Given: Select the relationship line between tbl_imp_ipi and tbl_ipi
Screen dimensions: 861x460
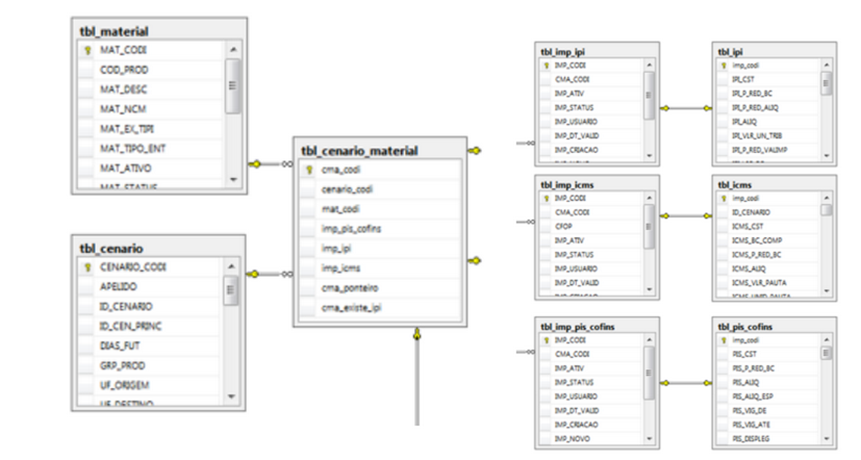Looking at the screenshot, I should tap(686, 108).
